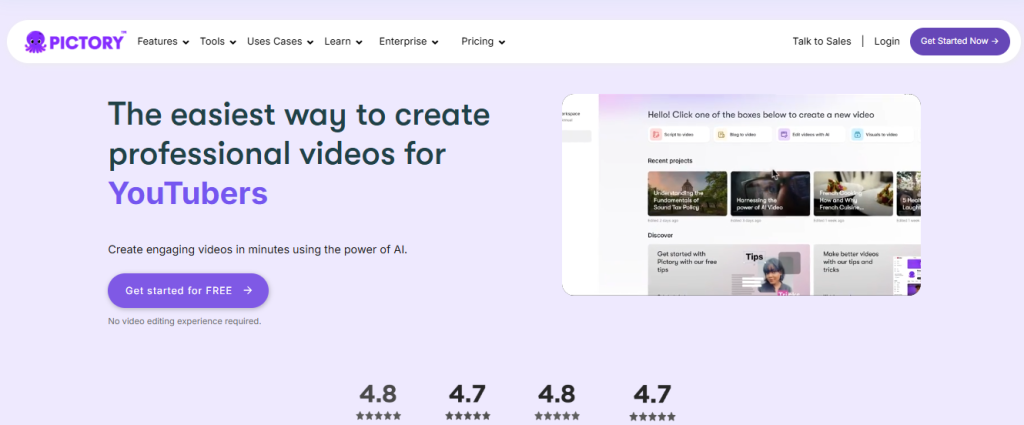This screenshot has height=425, width=1024.
Task: Click the purple YouTubers headline word
Action: [188, 193]
